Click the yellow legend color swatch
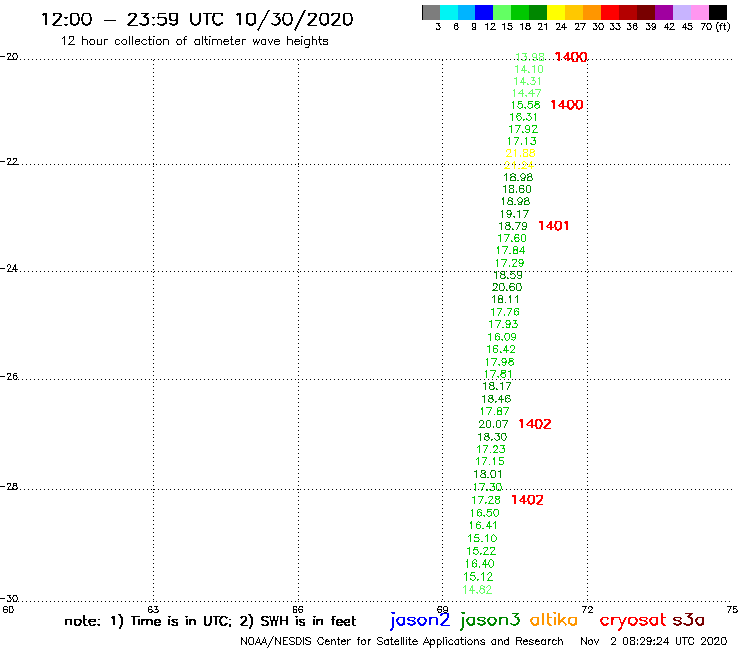The image size is (740, 650). [x=556, y=13]
